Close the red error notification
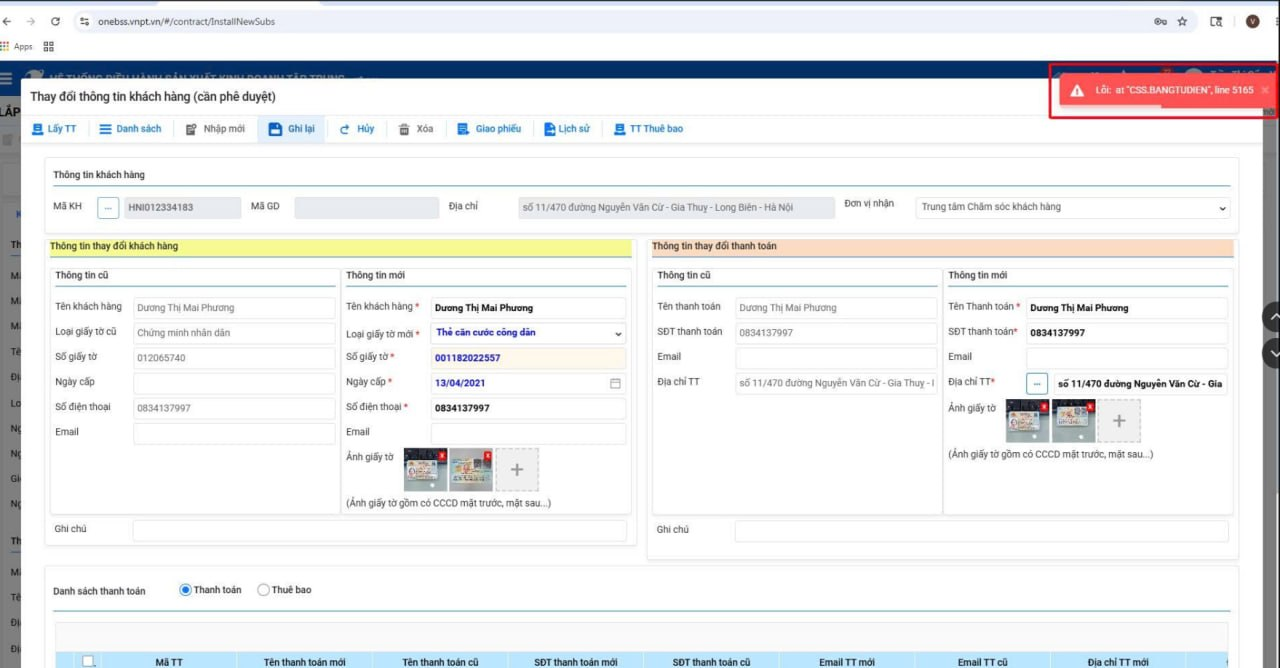1280x668 pixels. coord(1265,90)
